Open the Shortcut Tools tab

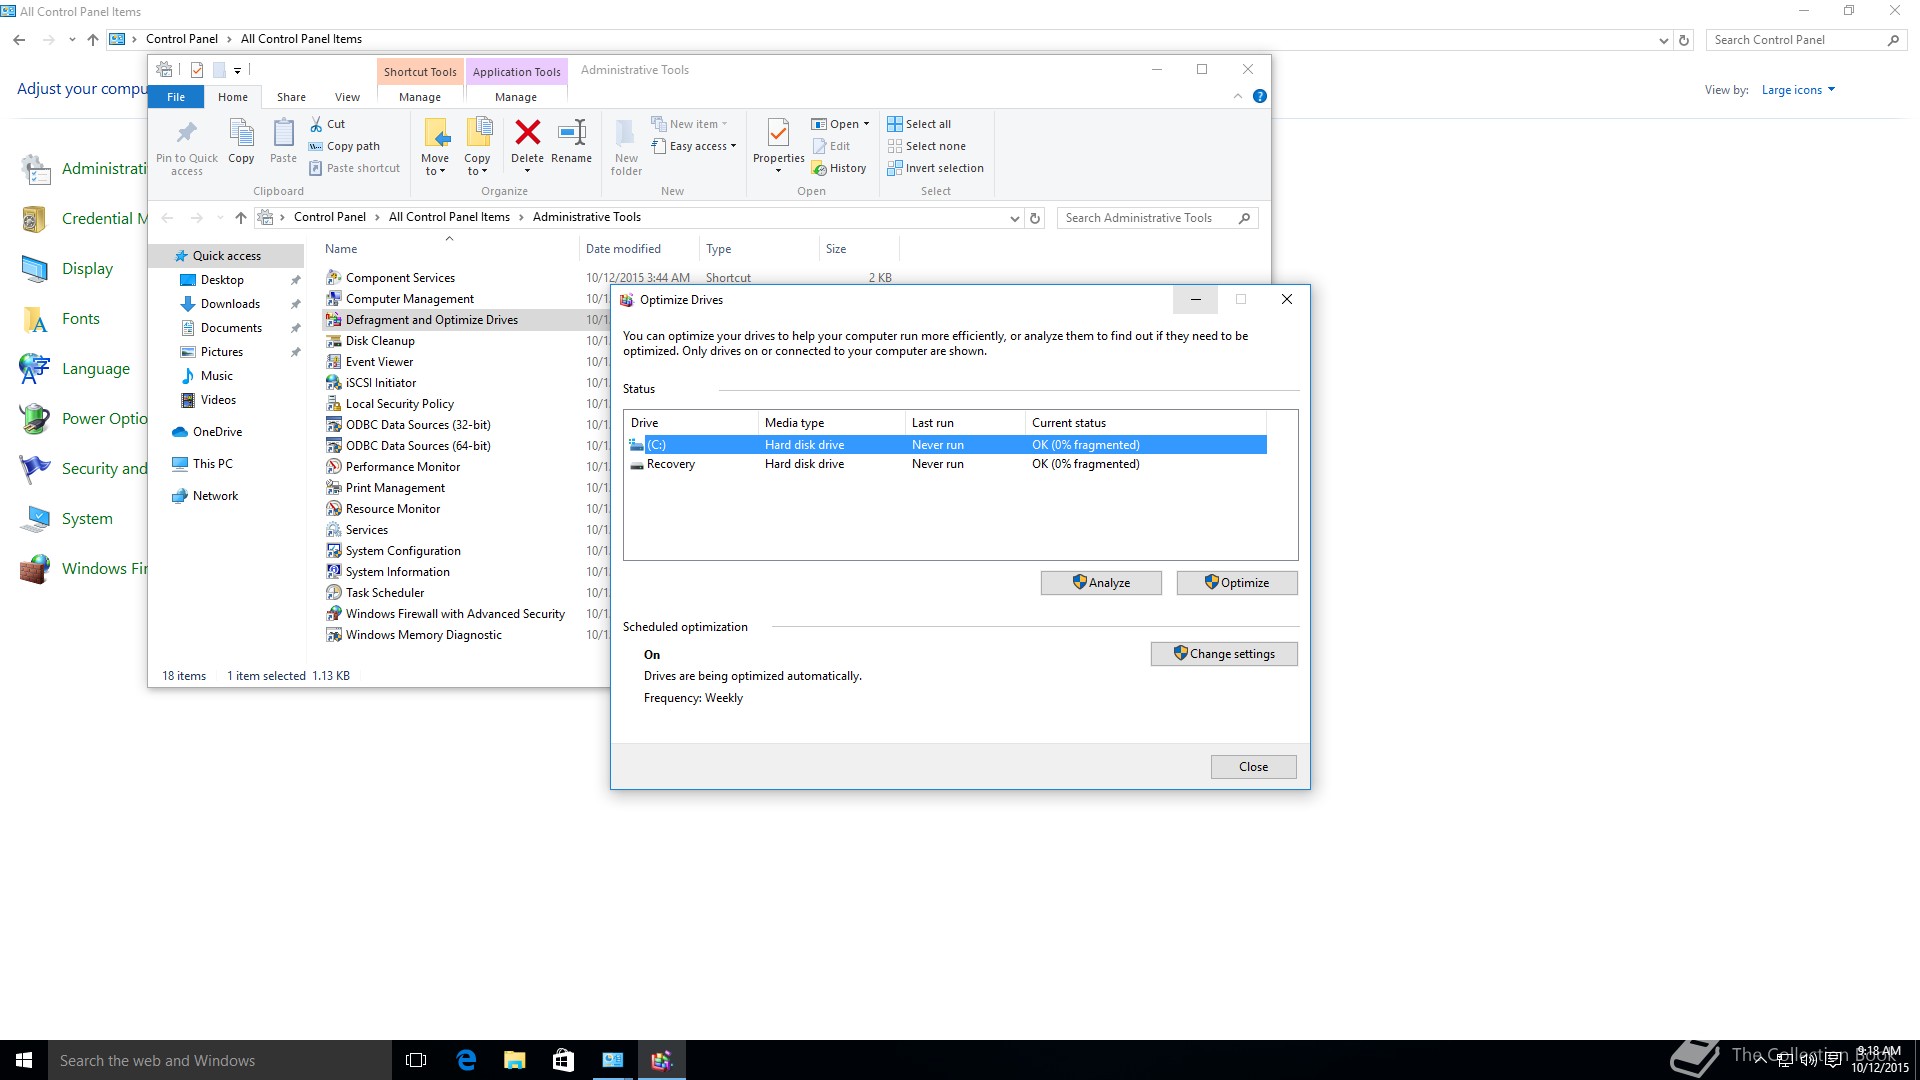click(x=420, y=72)
